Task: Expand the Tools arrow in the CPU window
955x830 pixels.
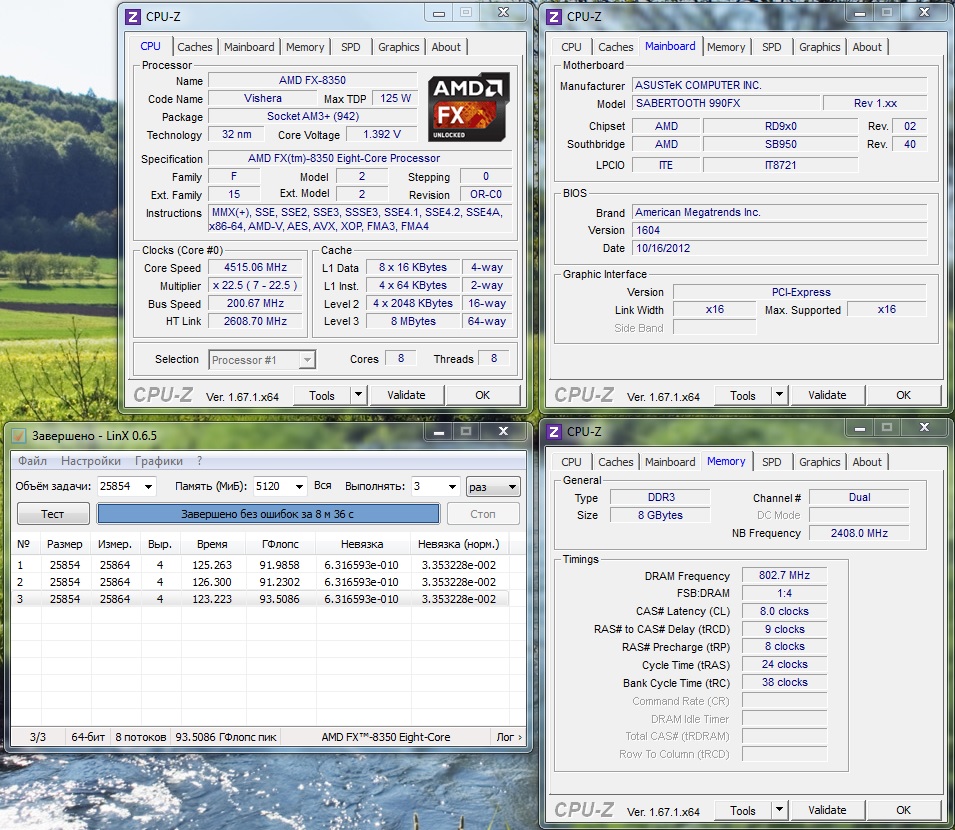Action: pyautogui.click(x=358, y=395)
